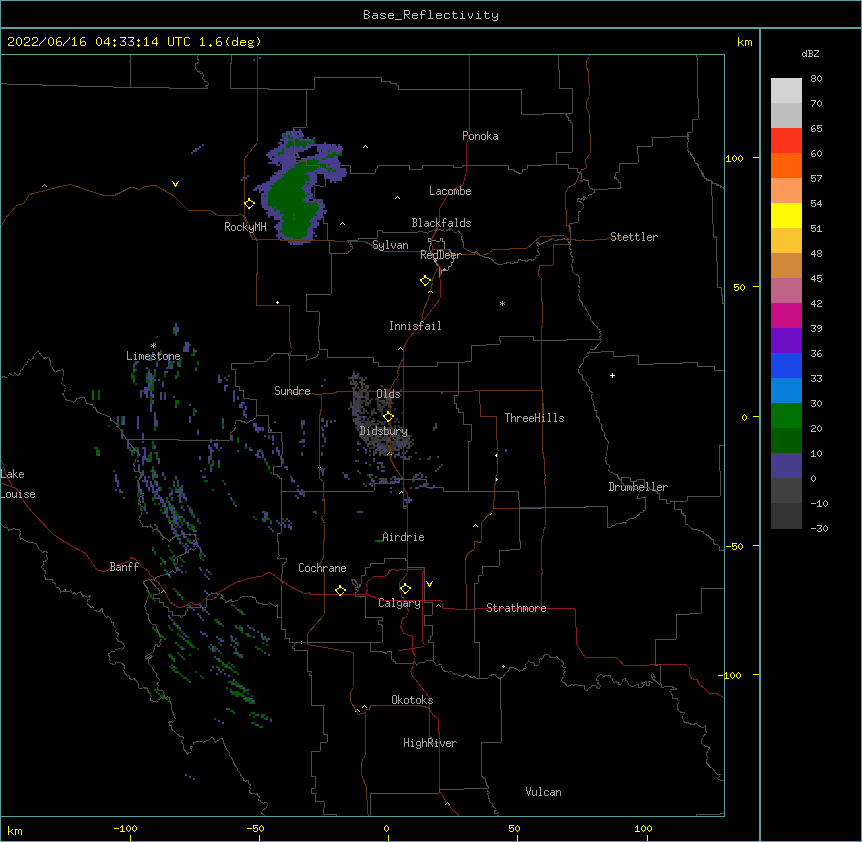Viewport: 862px width, 842px height.
Task: Click the Ponoka town label
Action: [480, 136]
